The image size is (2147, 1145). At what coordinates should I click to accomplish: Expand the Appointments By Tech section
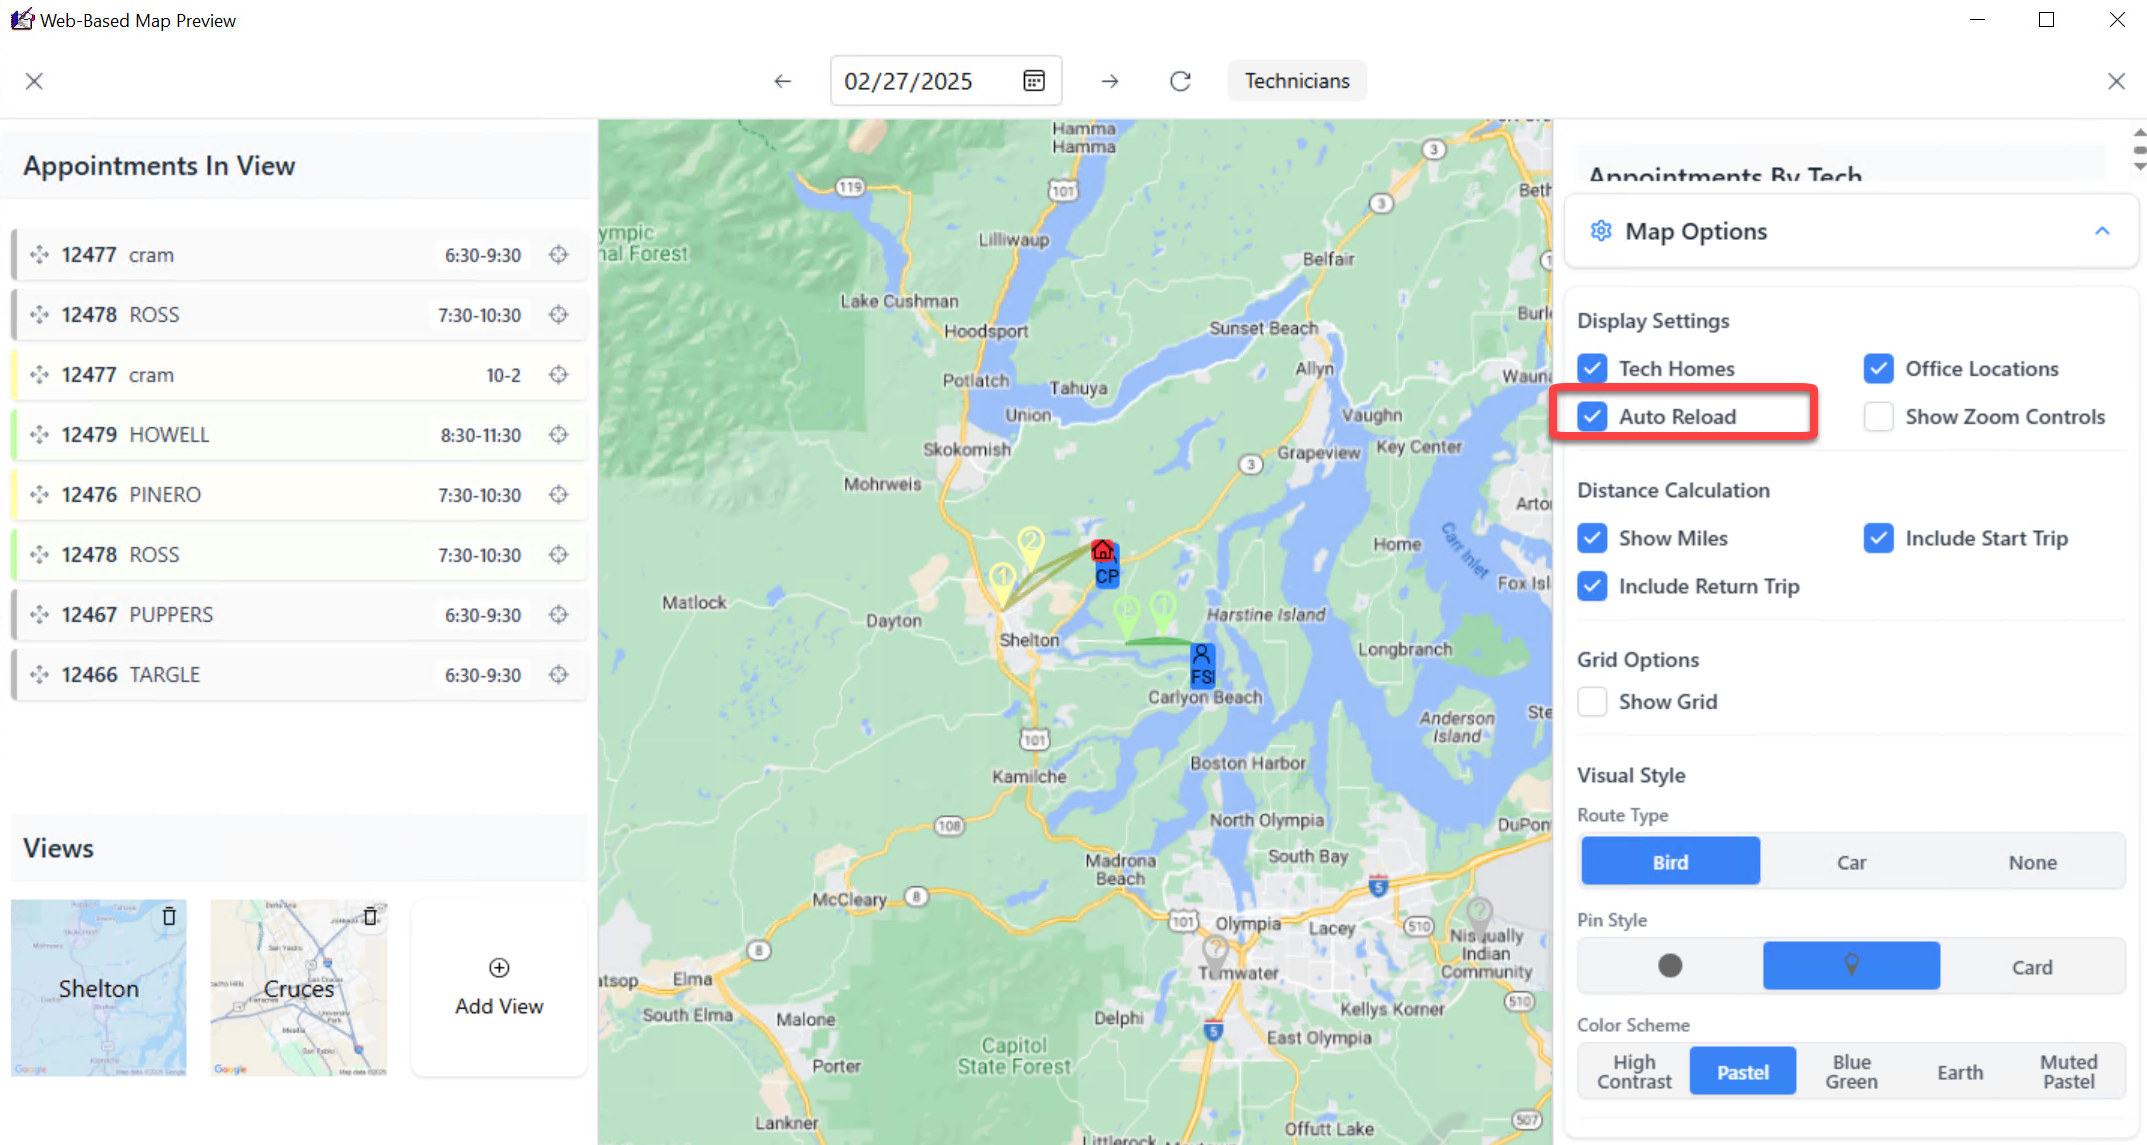click(1724, 174)
